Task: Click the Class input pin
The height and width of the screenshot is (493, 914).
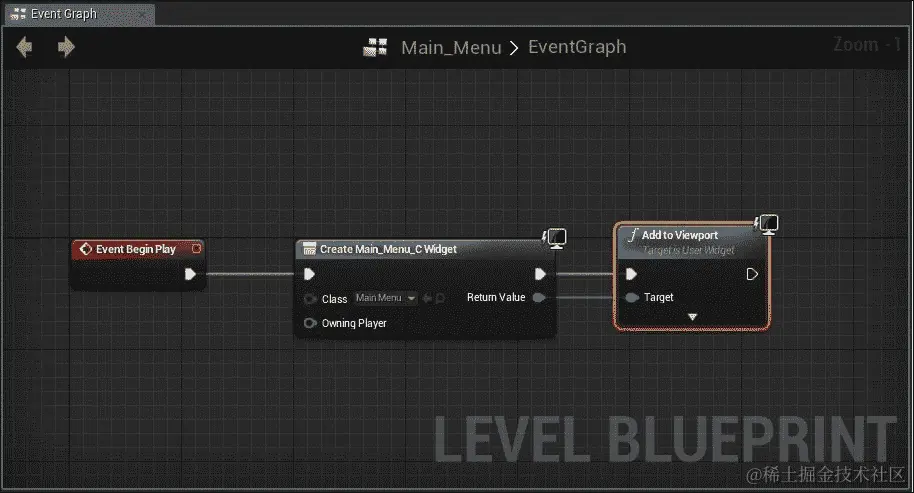Action: click(310, 299)
